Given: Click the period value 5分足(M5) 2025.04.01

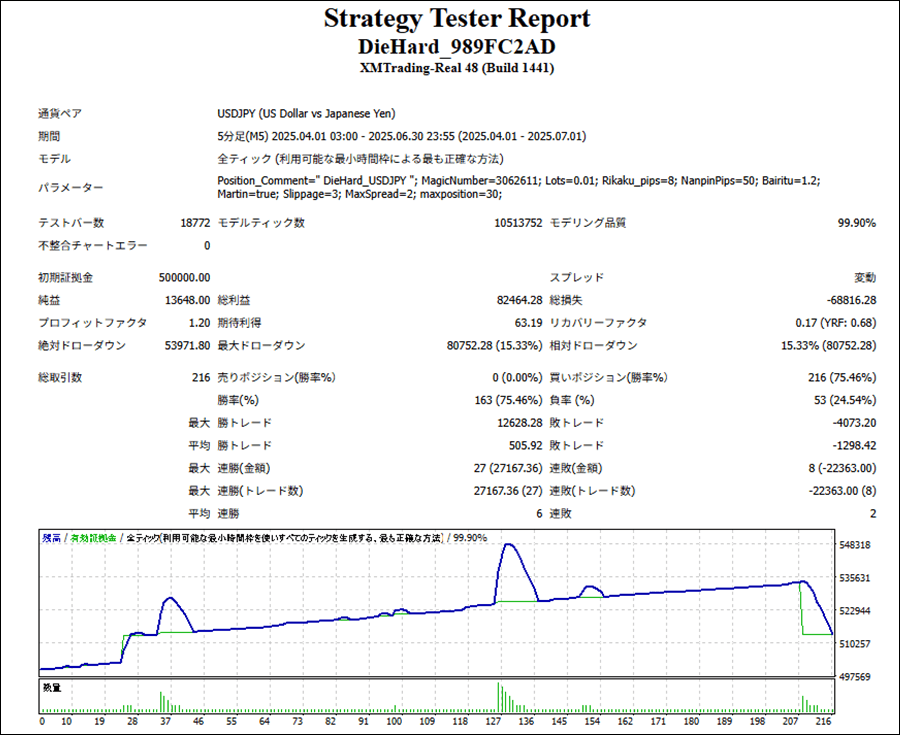Looking at the screenshot, I should pos(401,137).
